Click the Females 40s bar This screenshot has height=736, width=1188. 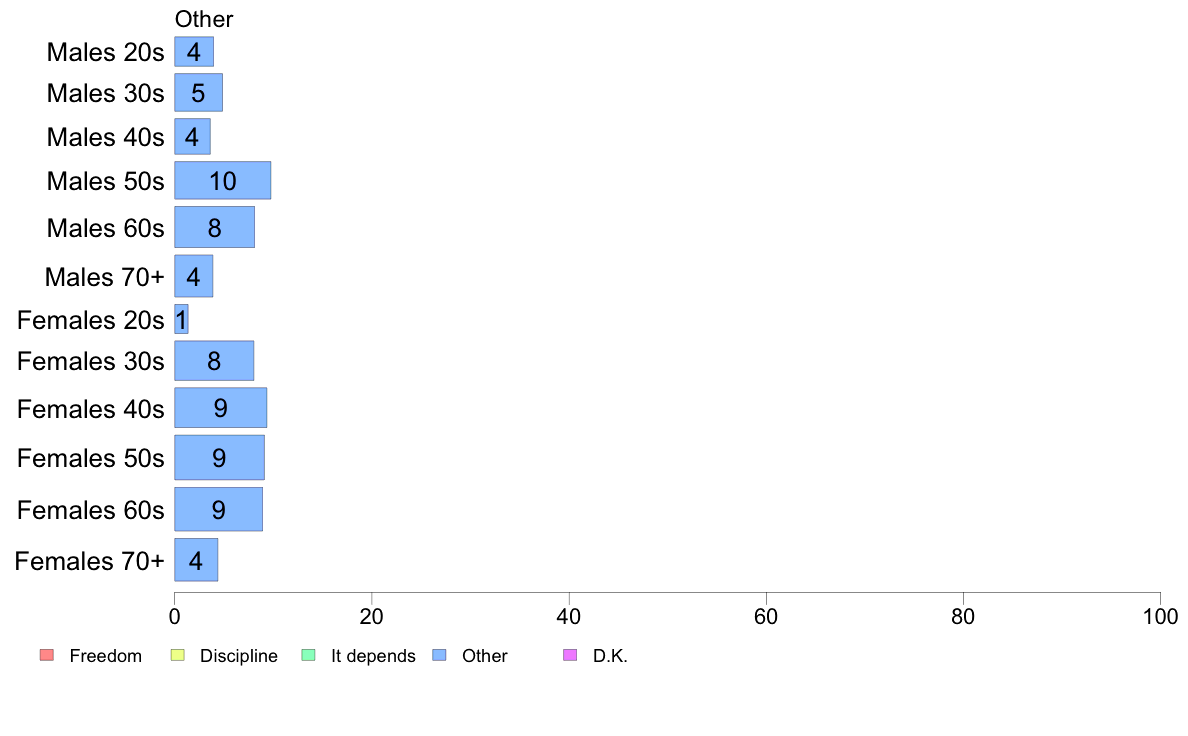(x=220, y=408)
